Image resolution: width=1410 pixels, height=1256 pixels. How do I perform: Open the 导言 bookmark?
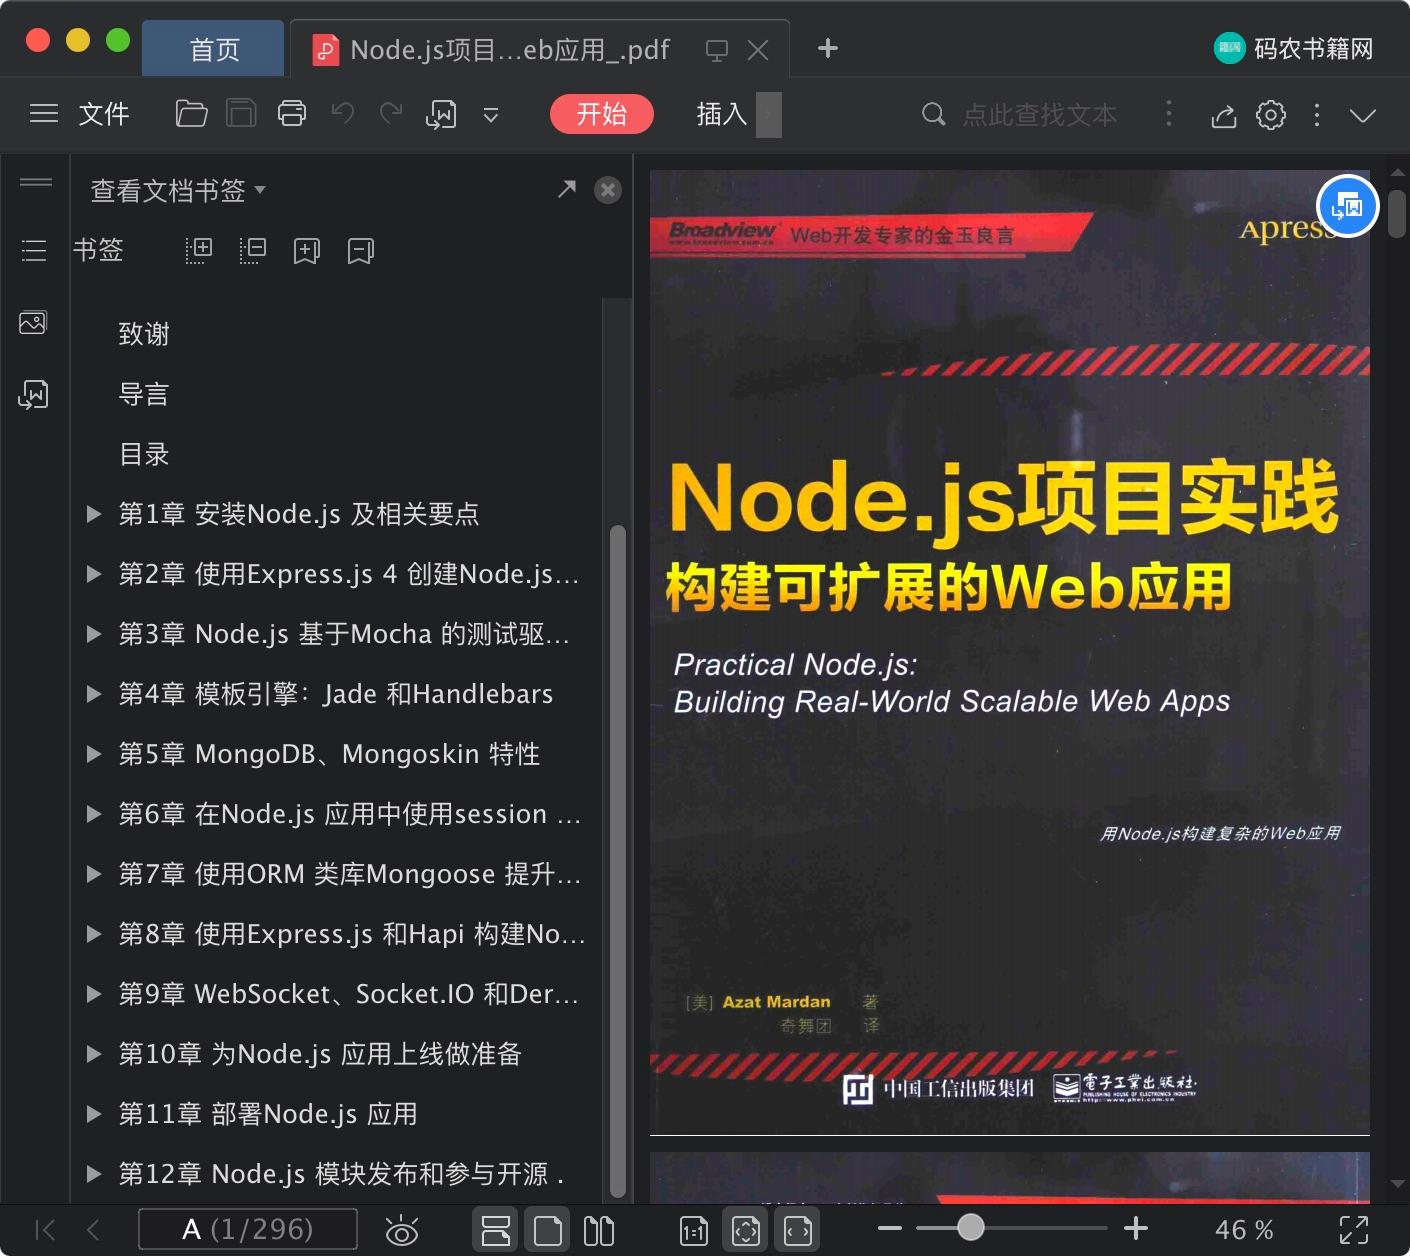(144, 394)
